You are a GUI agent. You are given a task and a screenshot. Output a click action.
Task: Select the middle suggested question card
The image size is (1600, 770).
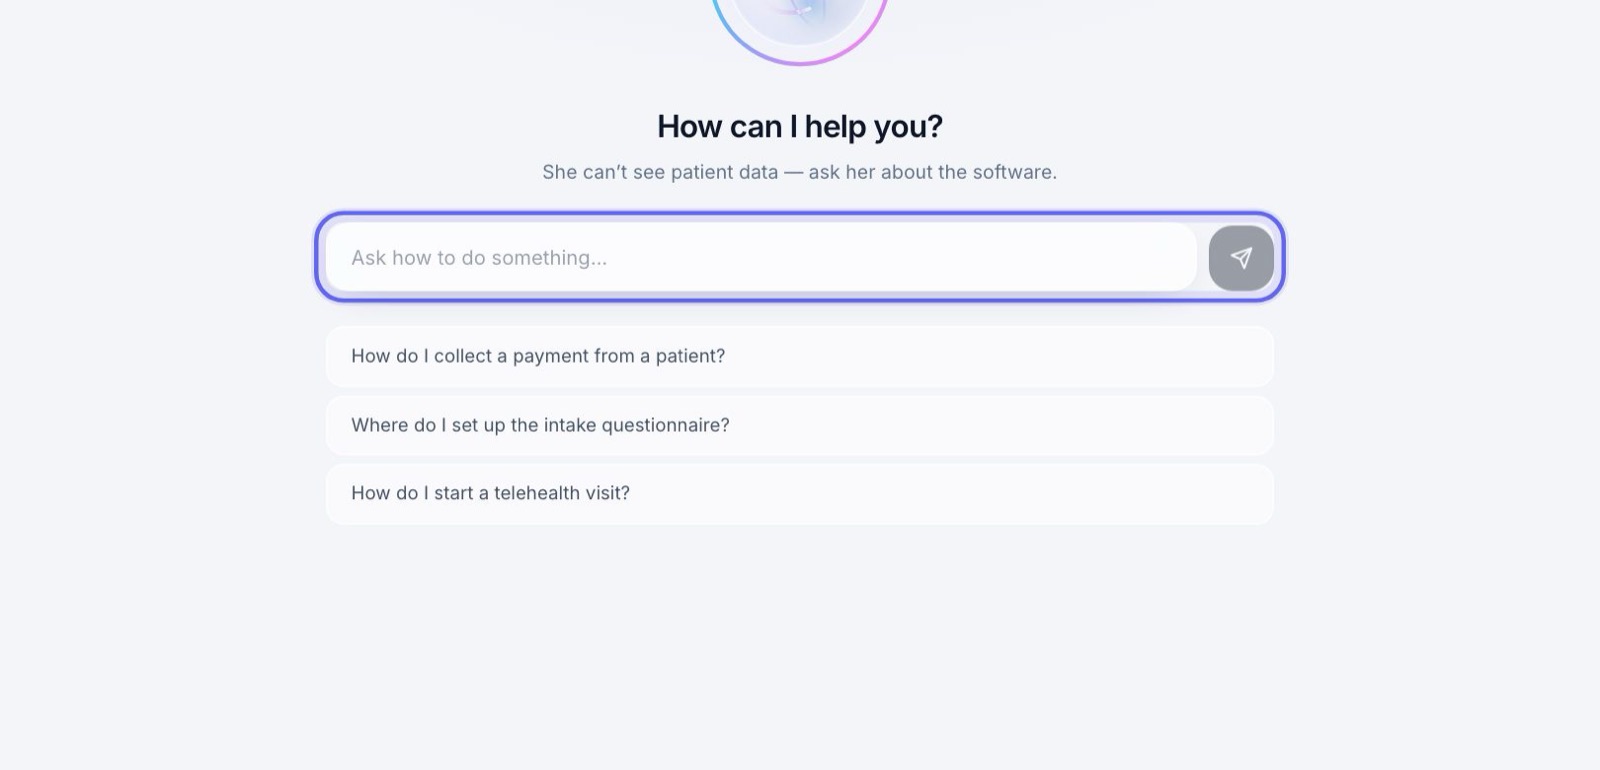[x=800, y=425]
